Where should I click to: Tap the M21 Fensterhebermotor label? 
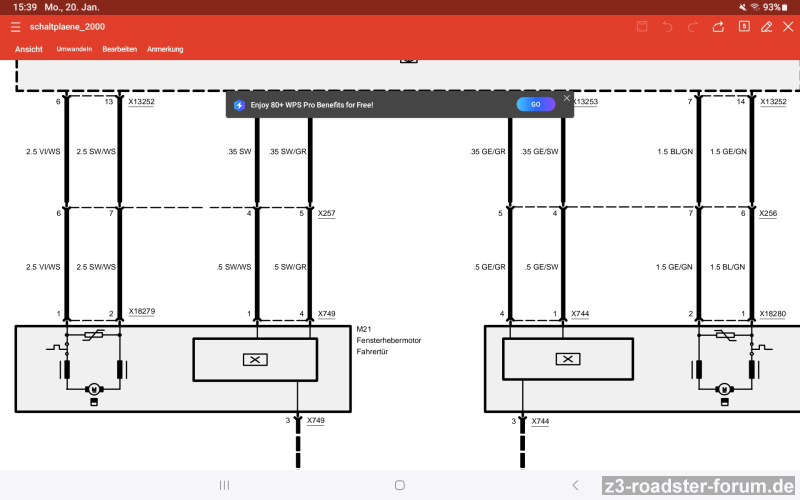click(389, 340)
